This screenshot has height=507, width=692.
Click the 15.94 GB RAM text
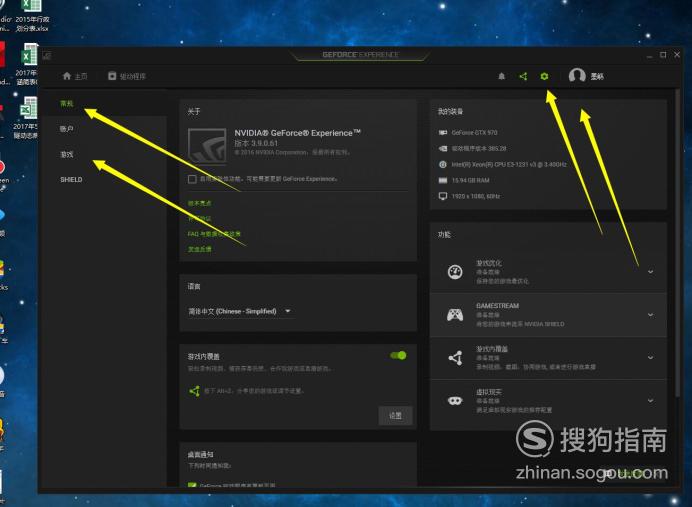[470, 180]
